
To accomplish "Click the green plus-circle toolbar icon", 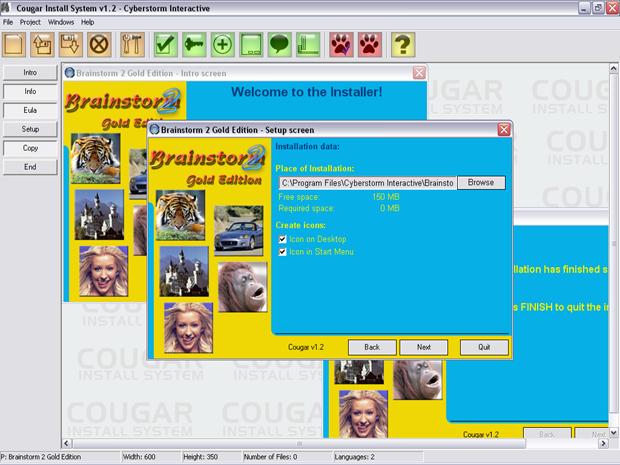I will point(223,44).
